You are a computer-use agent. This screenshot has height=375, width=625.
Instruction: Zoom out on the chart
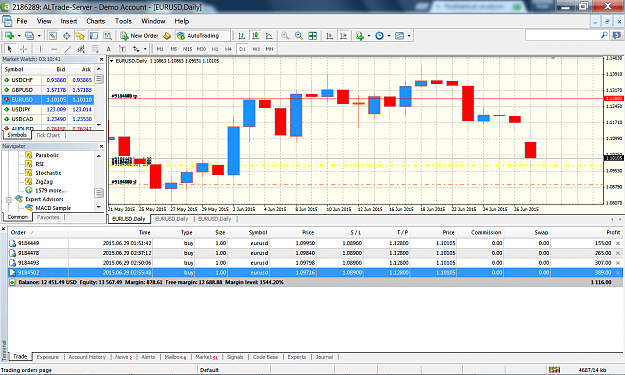tap(299, 36)
